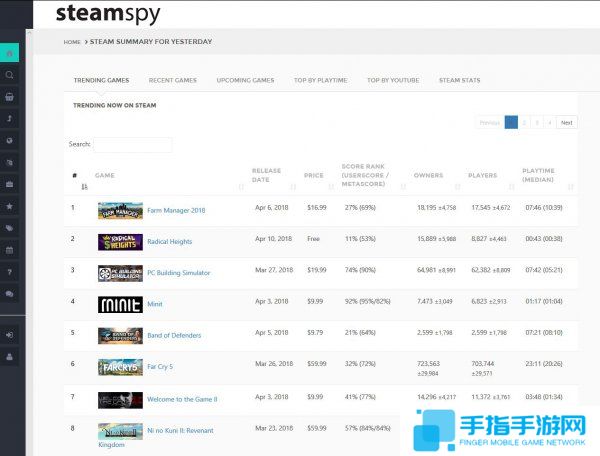
Task: Open the calendar icon in the sidebar
Action: click(10, 250)
